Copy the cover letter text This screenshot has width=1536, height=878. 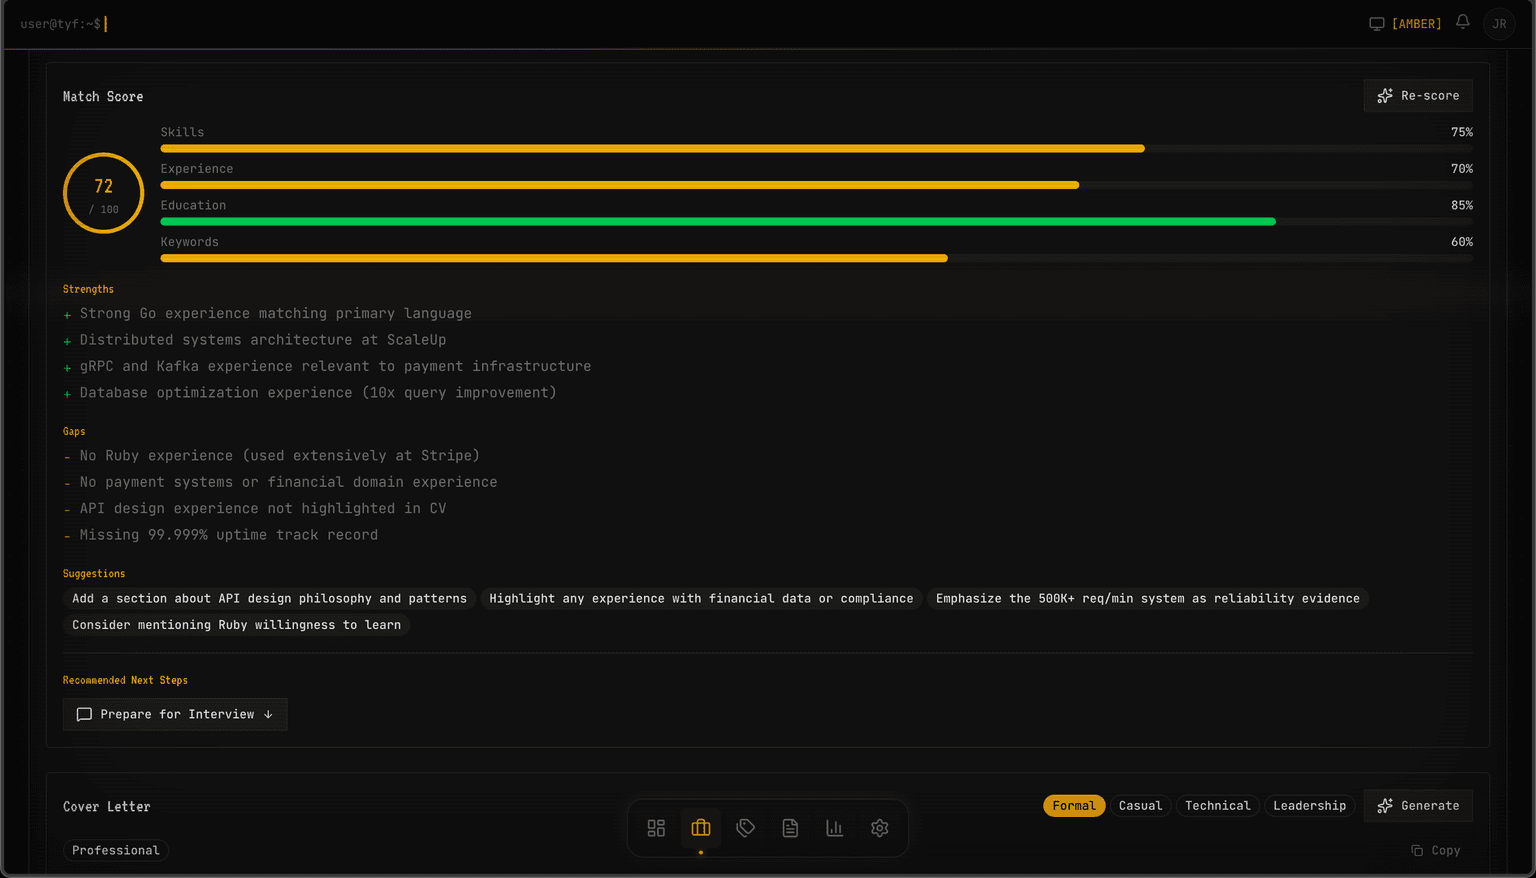click(1436, 850)
